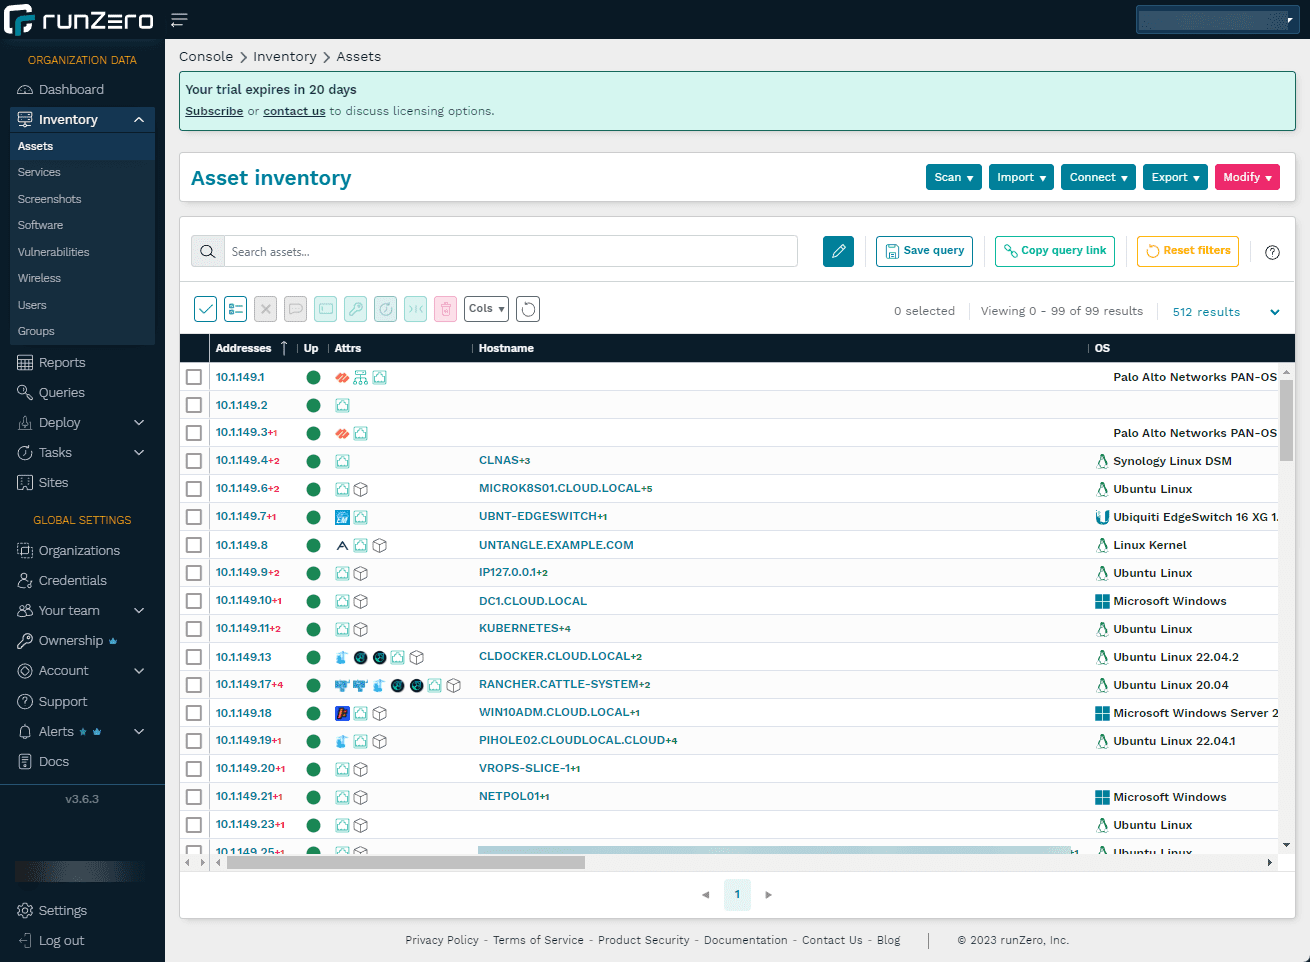The height and width of the screenshot is (962, 1310).
Task: Open the Subscribe link in trial banner
Action: tap(214, 111)
